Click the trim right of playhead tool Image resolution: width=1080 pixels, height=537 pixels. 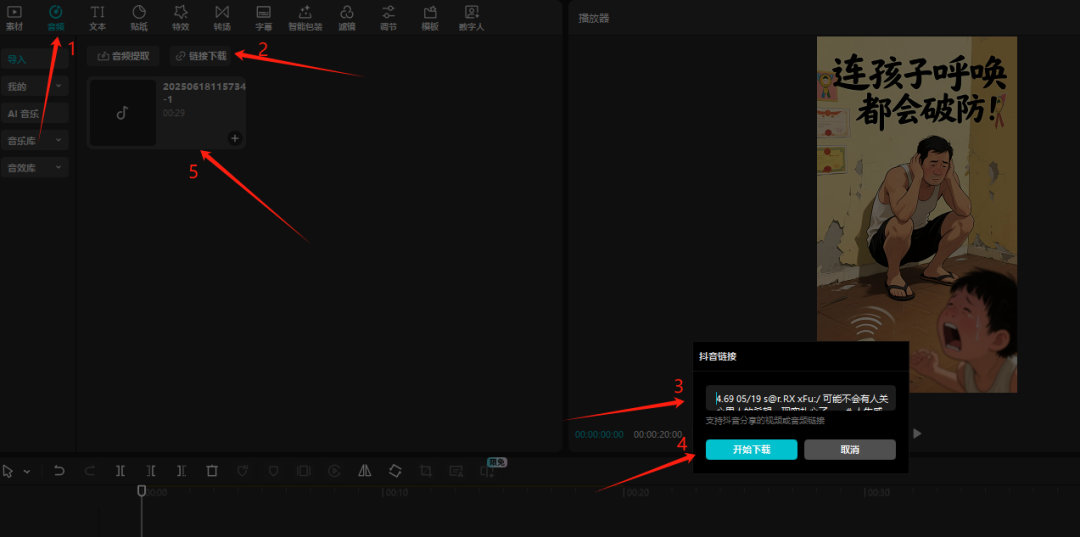181,471
